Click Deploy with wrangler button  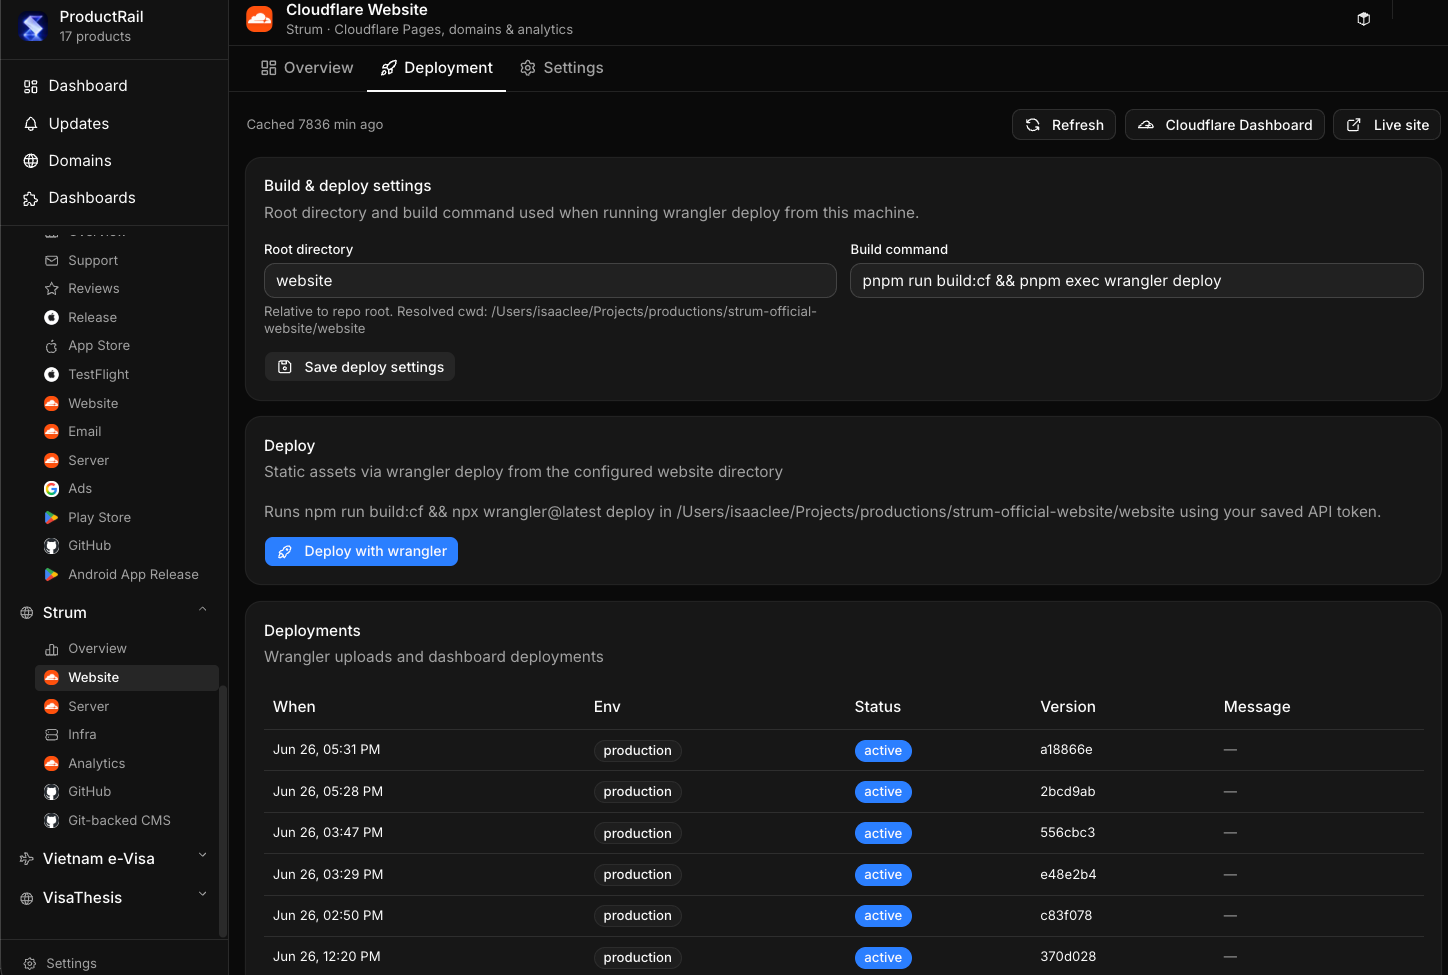[x=361, y=551]
